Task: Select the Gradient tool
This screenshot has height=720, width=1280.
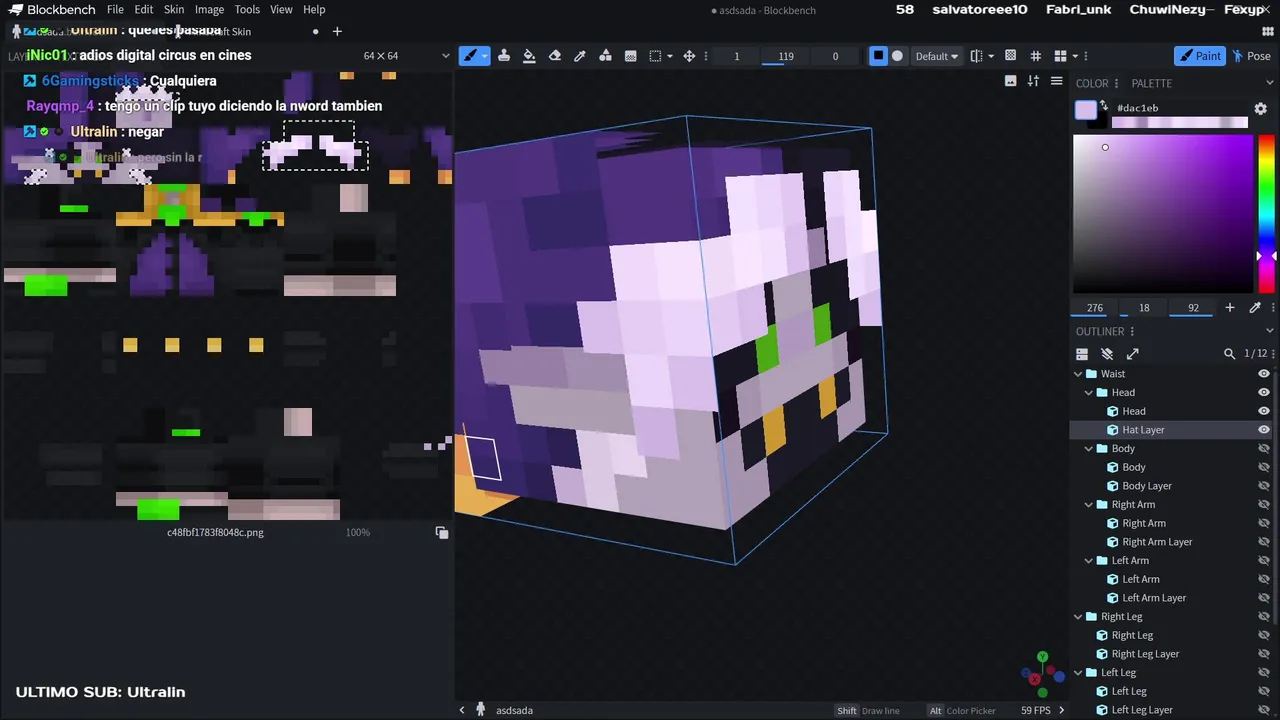Action: coord(631,56)
